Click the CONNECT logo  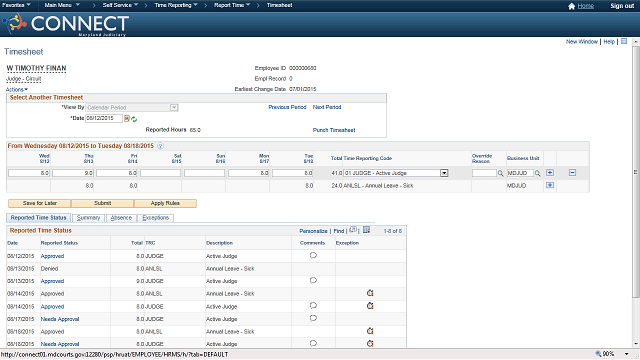66,24
